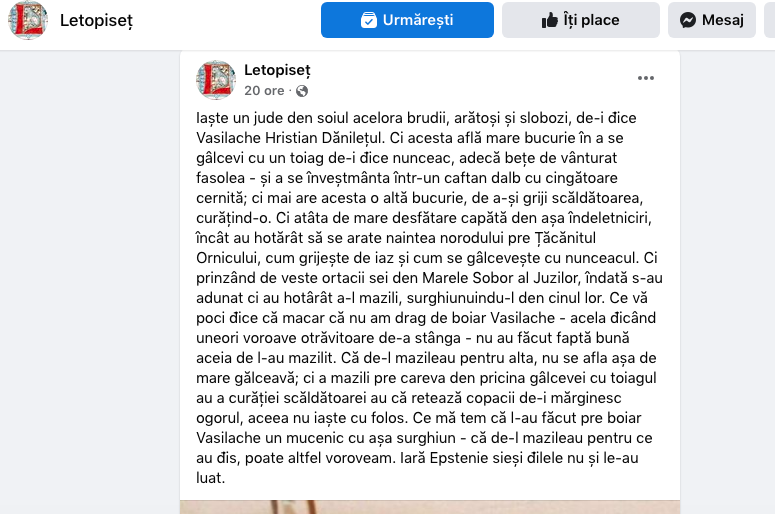Image resolution: width=775 pixels, height=514 pixels.
Task: Toggle the Îți place like button
Action: [x=580, y=20]
